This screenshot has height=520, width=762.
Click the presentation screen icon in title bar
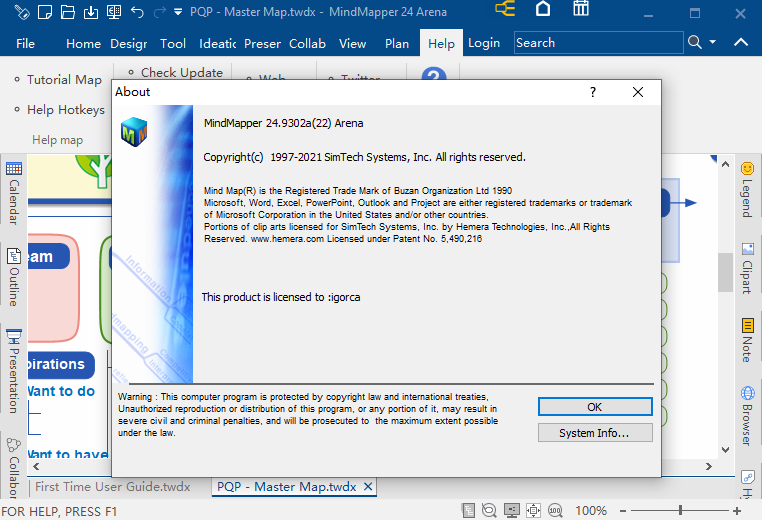coord(114,12)
